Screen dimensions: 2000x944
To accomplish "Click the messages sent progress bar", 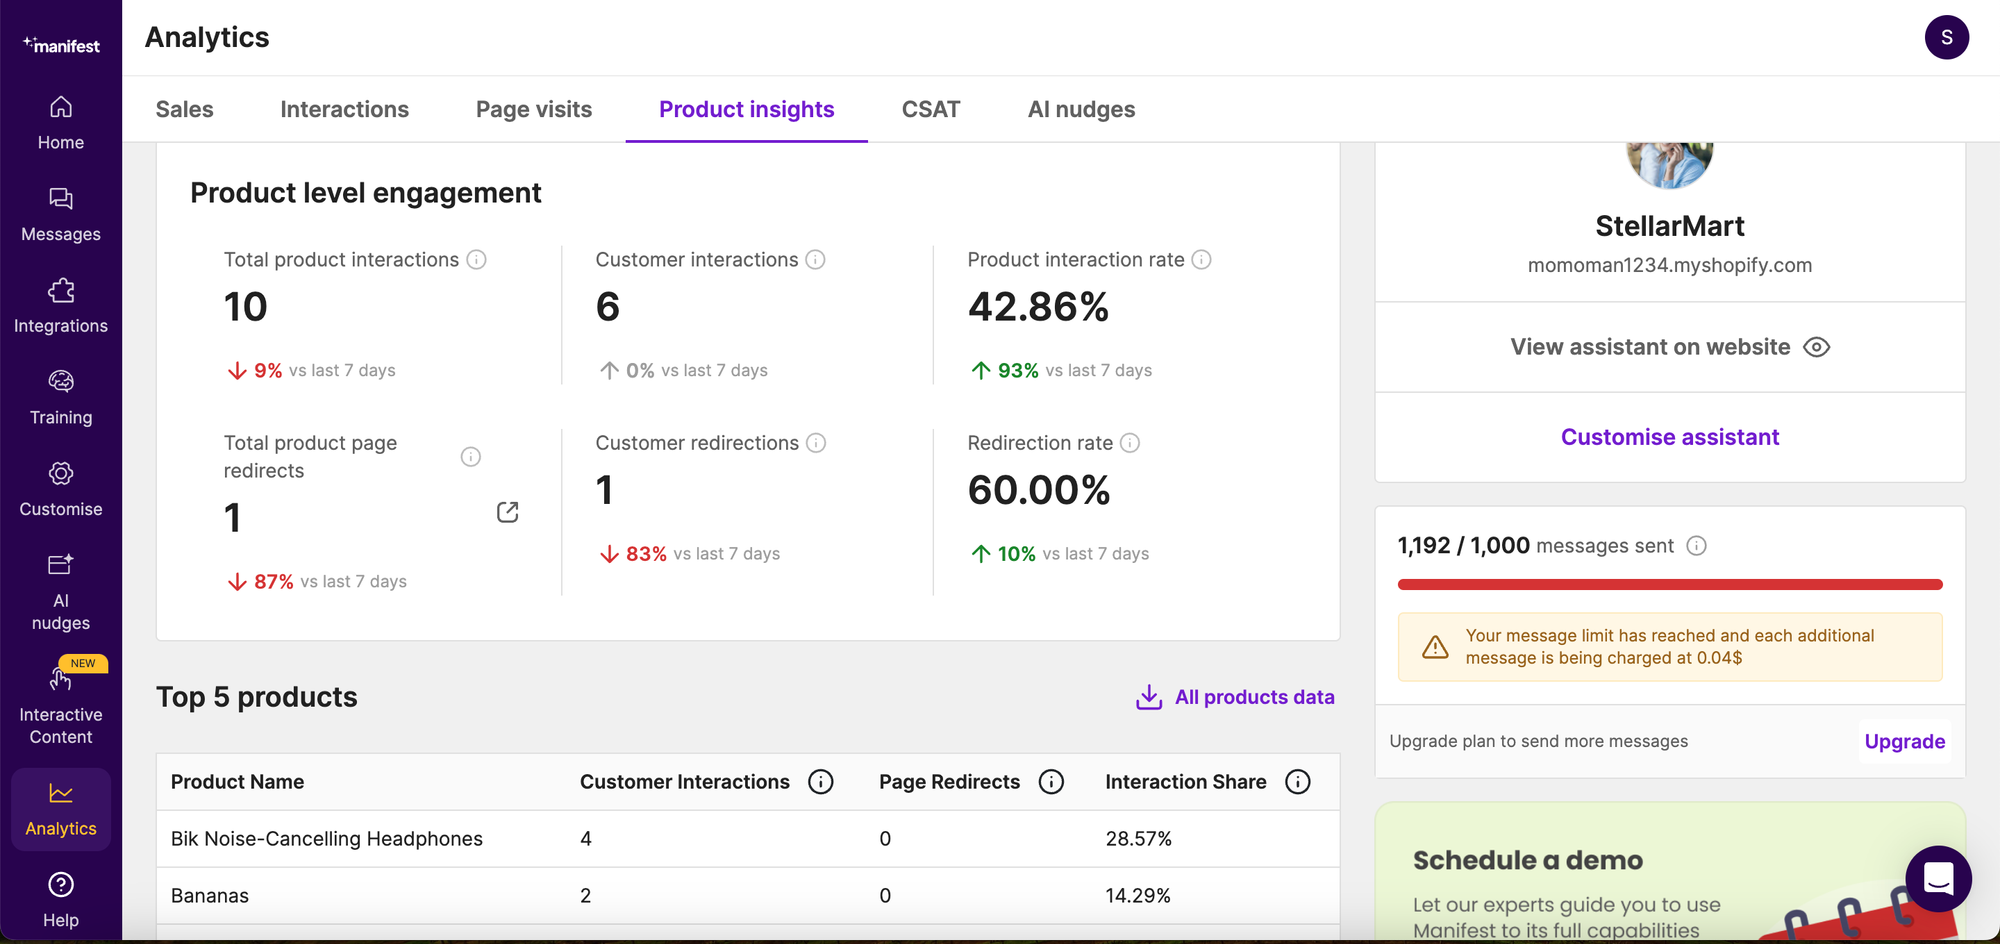I will [x=1669, y=584].
